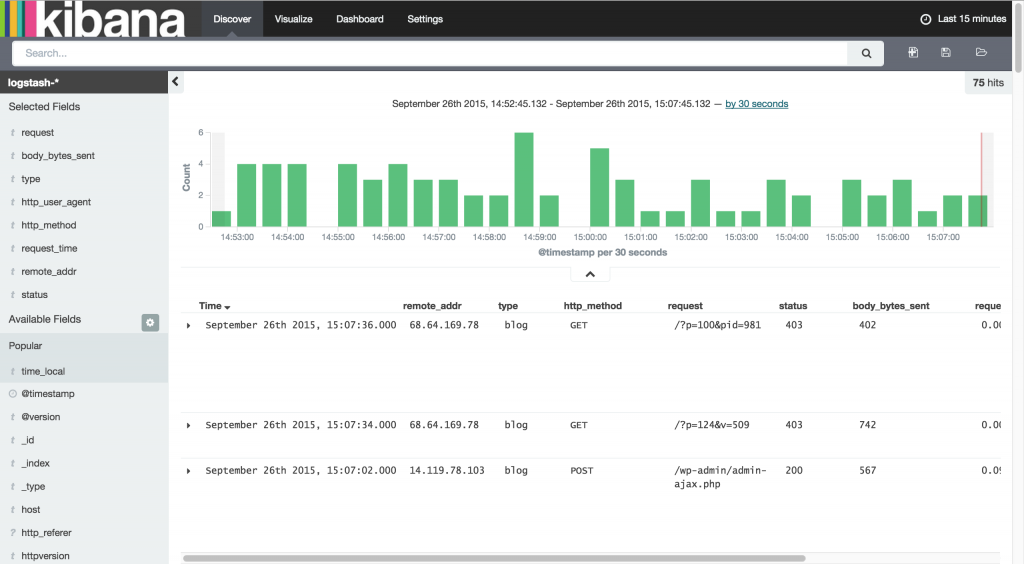
Task: Click the POST method cell
Action: 581,471
